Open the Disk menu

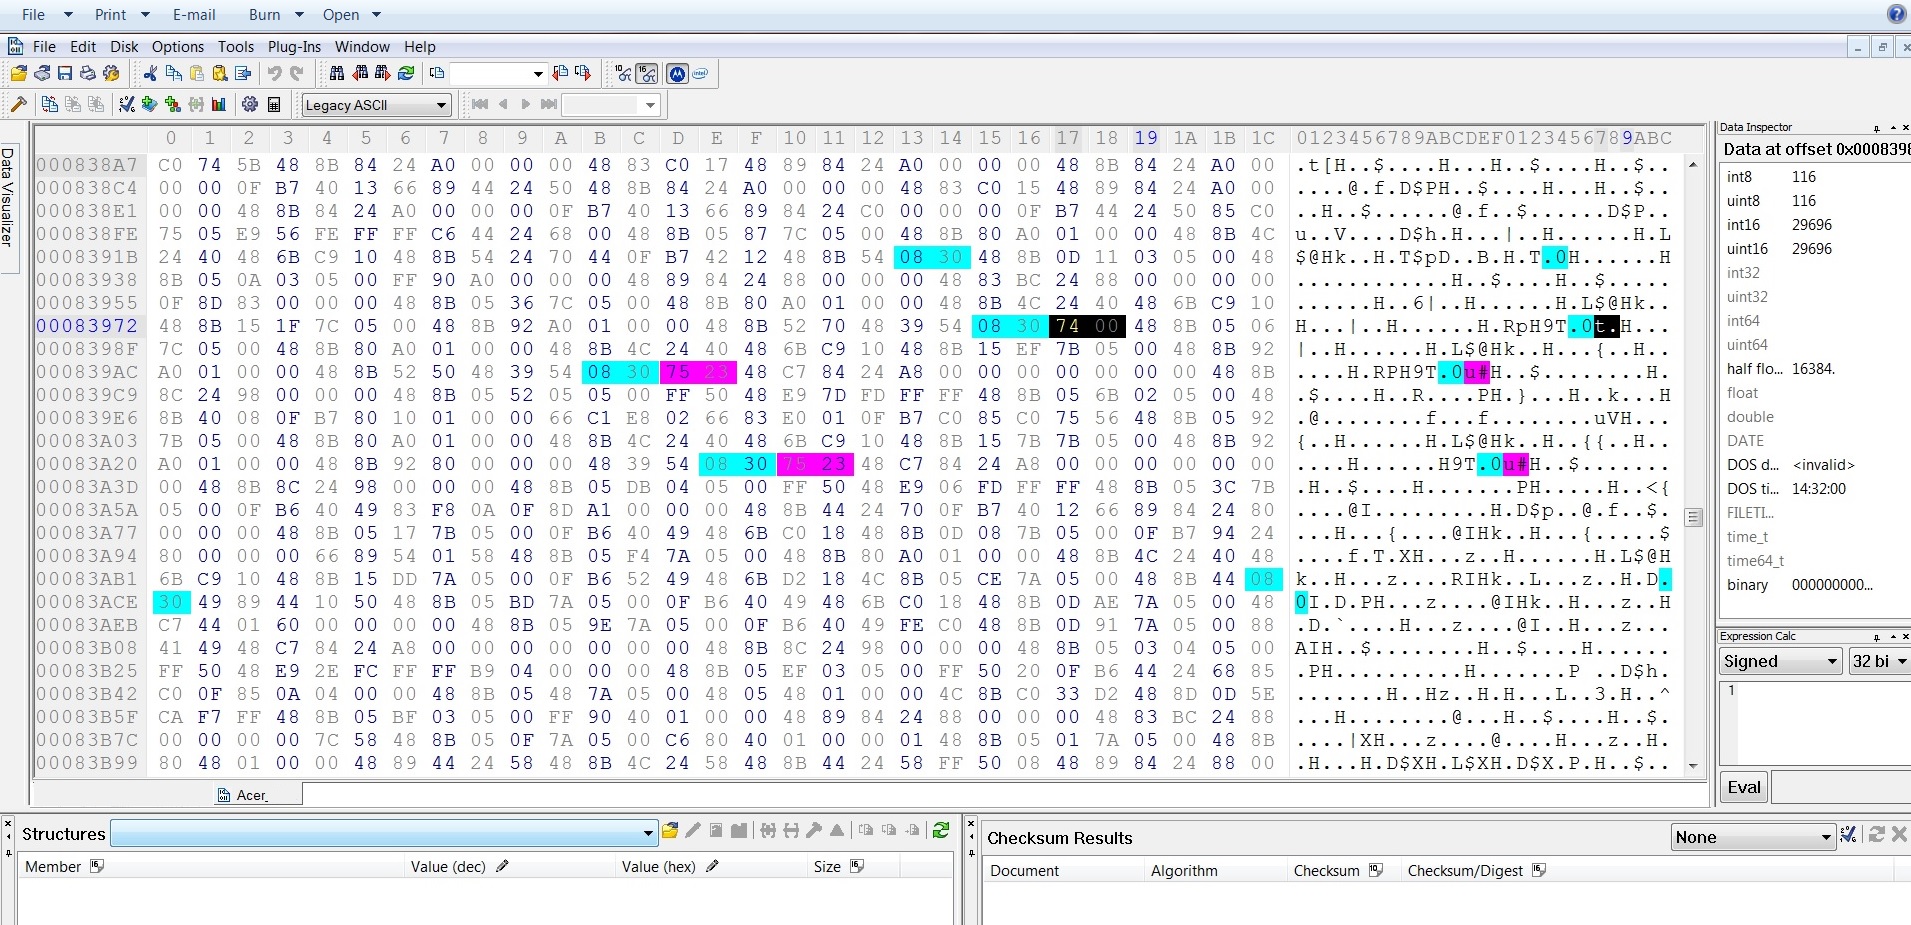tap(124, 46)
